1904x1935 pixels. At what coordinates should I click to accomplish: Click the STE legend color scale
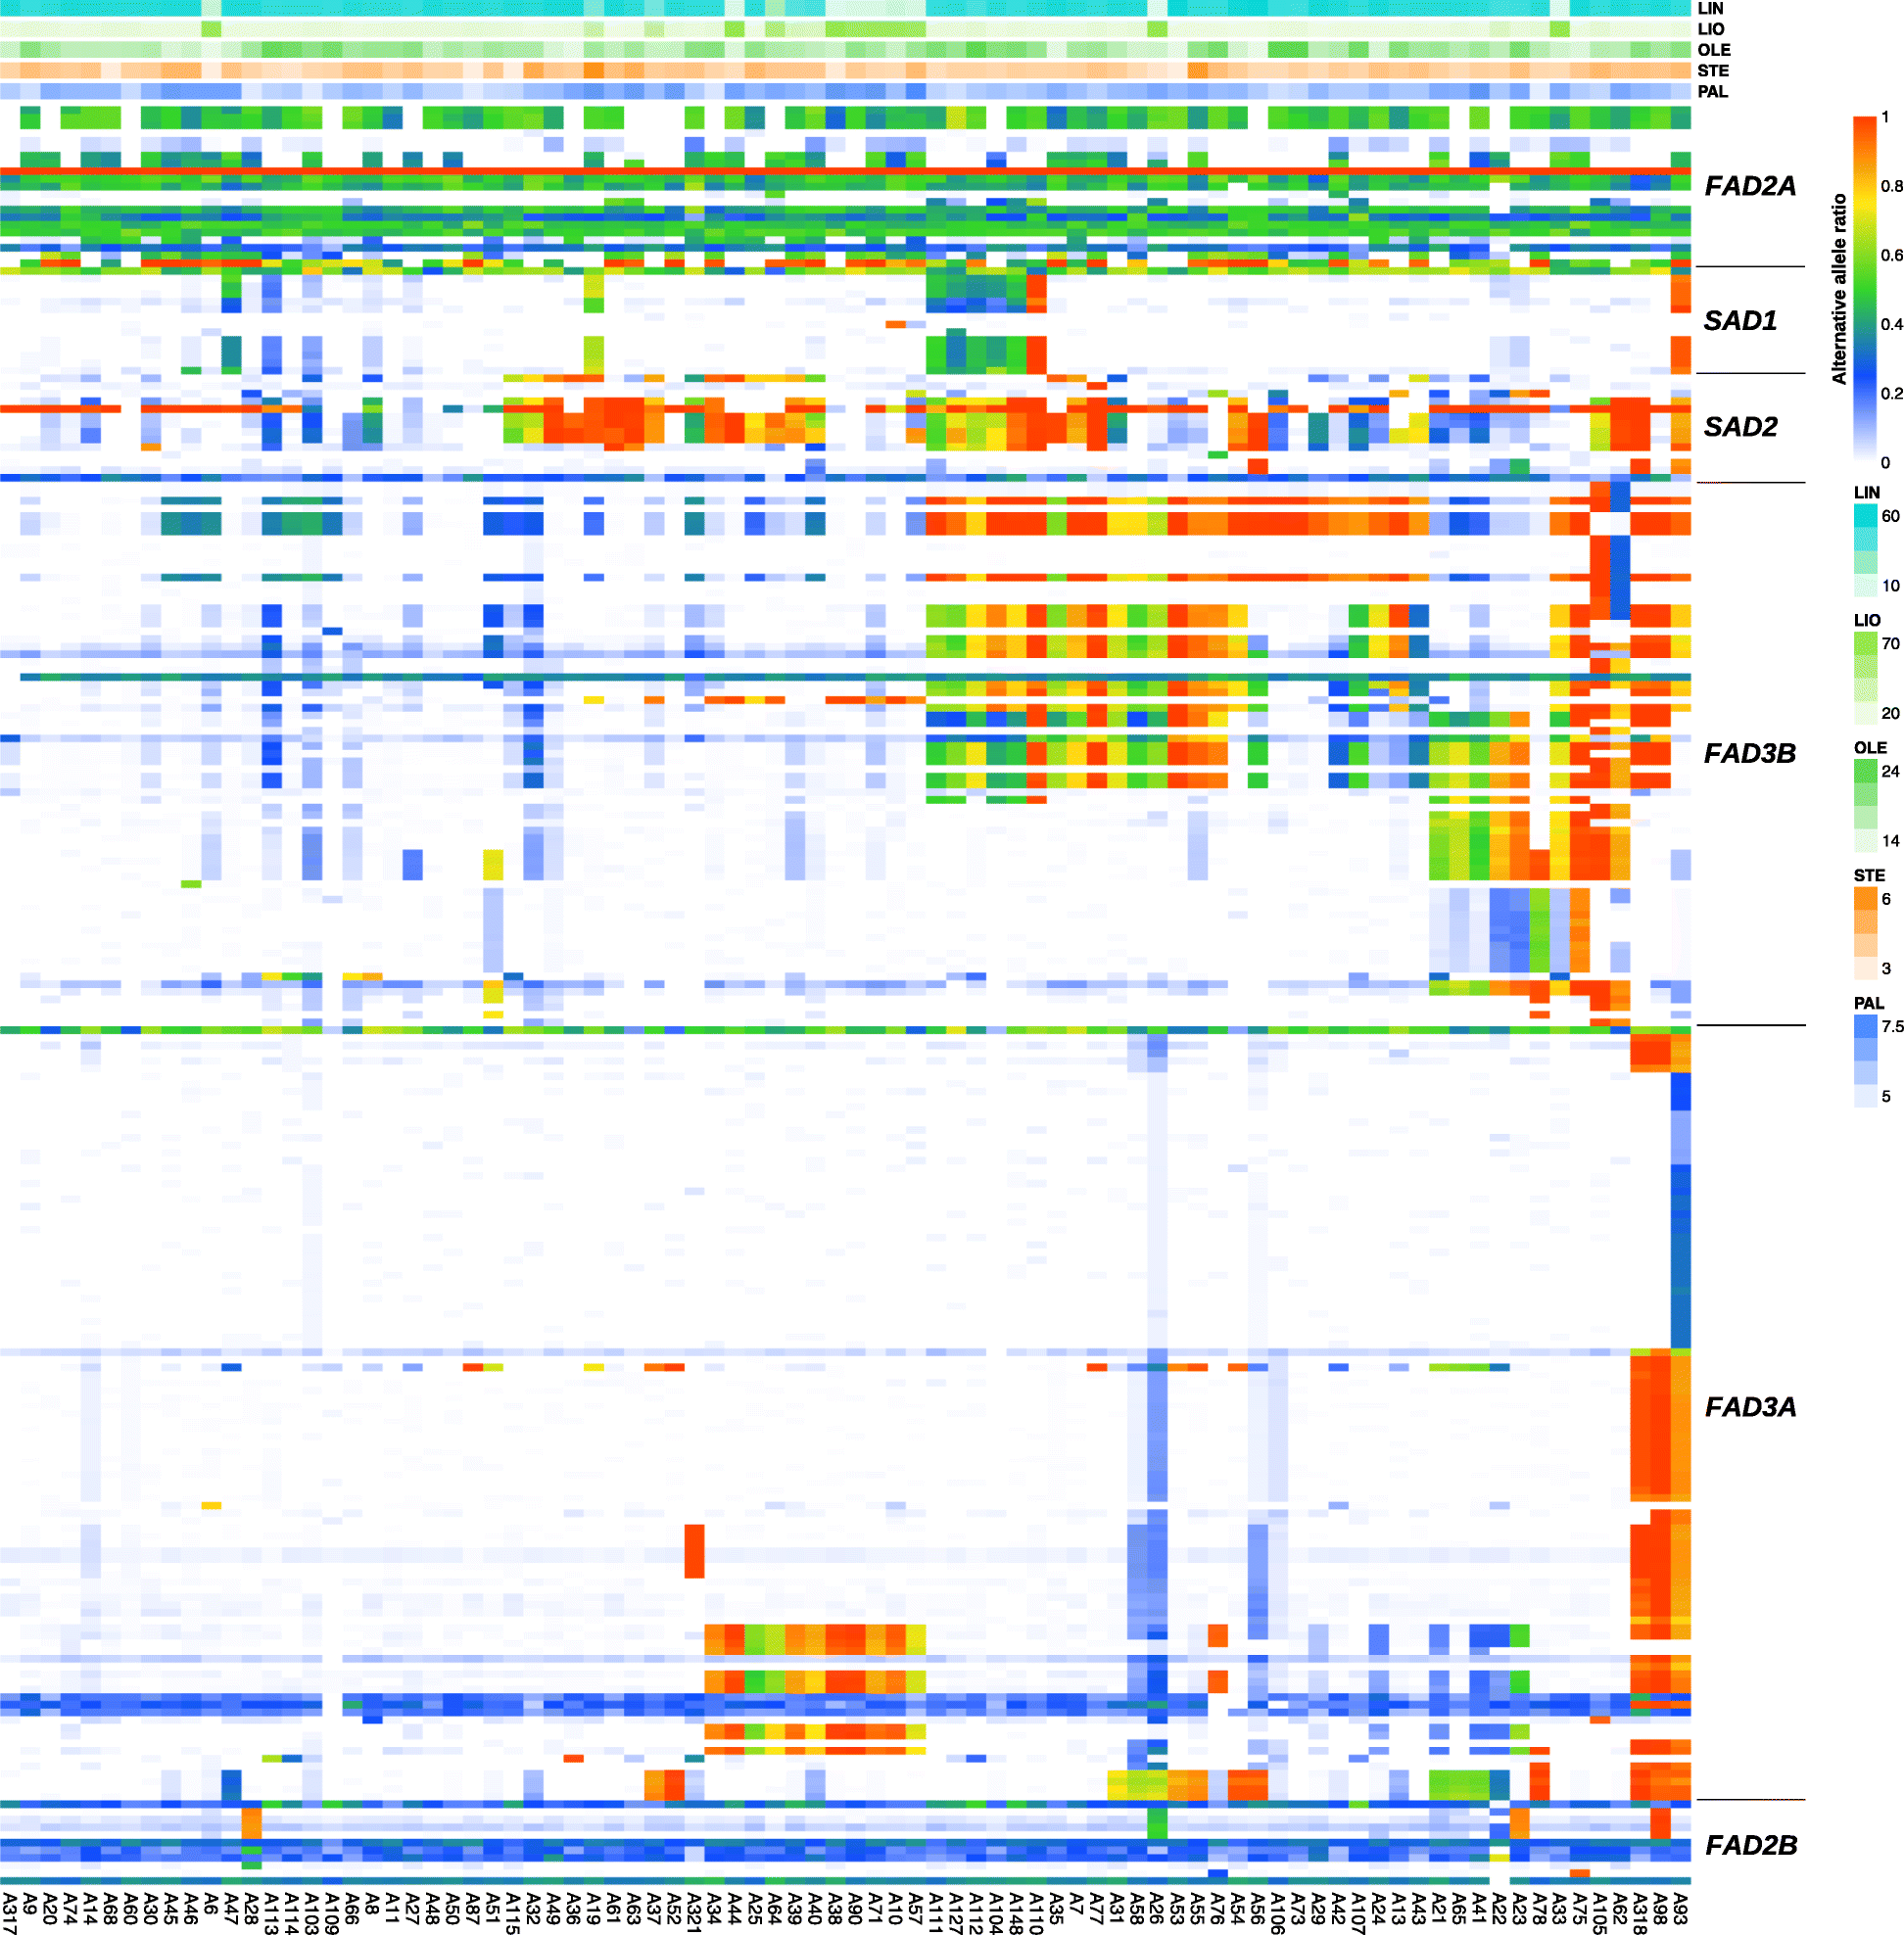(x=1865, y=934)
